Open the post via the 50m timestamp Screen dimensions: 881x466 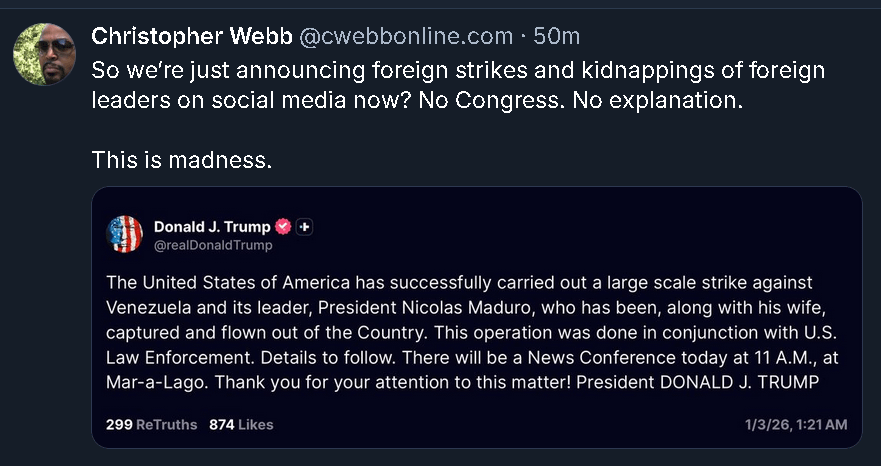click(556, 37)
